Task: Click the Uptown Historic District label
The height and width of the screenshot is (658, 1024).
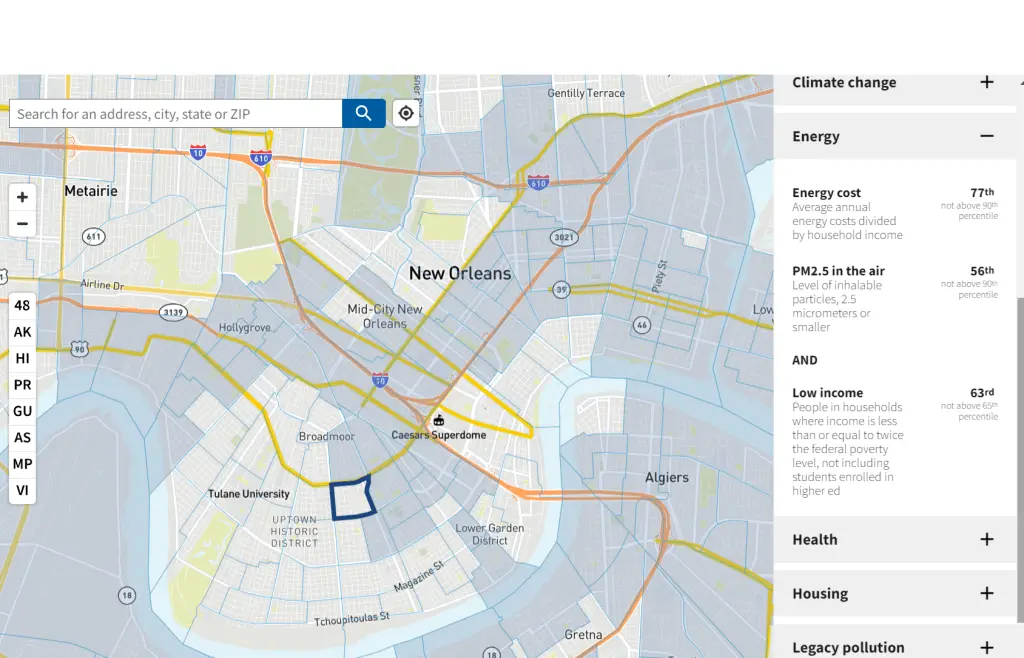Action: [295, 531]
